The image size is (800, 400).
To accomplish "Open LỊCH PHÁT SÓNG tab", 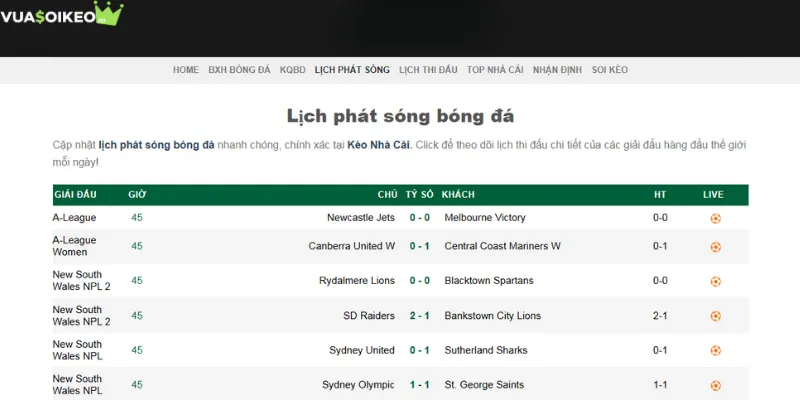I will point(352,70).
